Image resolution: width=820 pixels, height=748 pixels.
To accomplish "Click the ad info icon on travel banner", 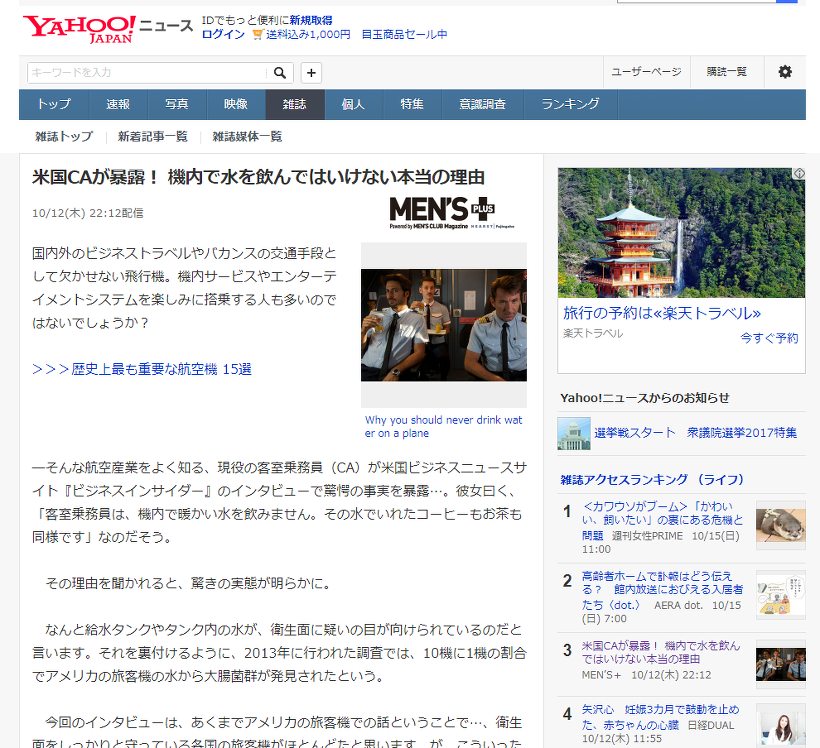I will pyautogui.click(x=799, y=174).
